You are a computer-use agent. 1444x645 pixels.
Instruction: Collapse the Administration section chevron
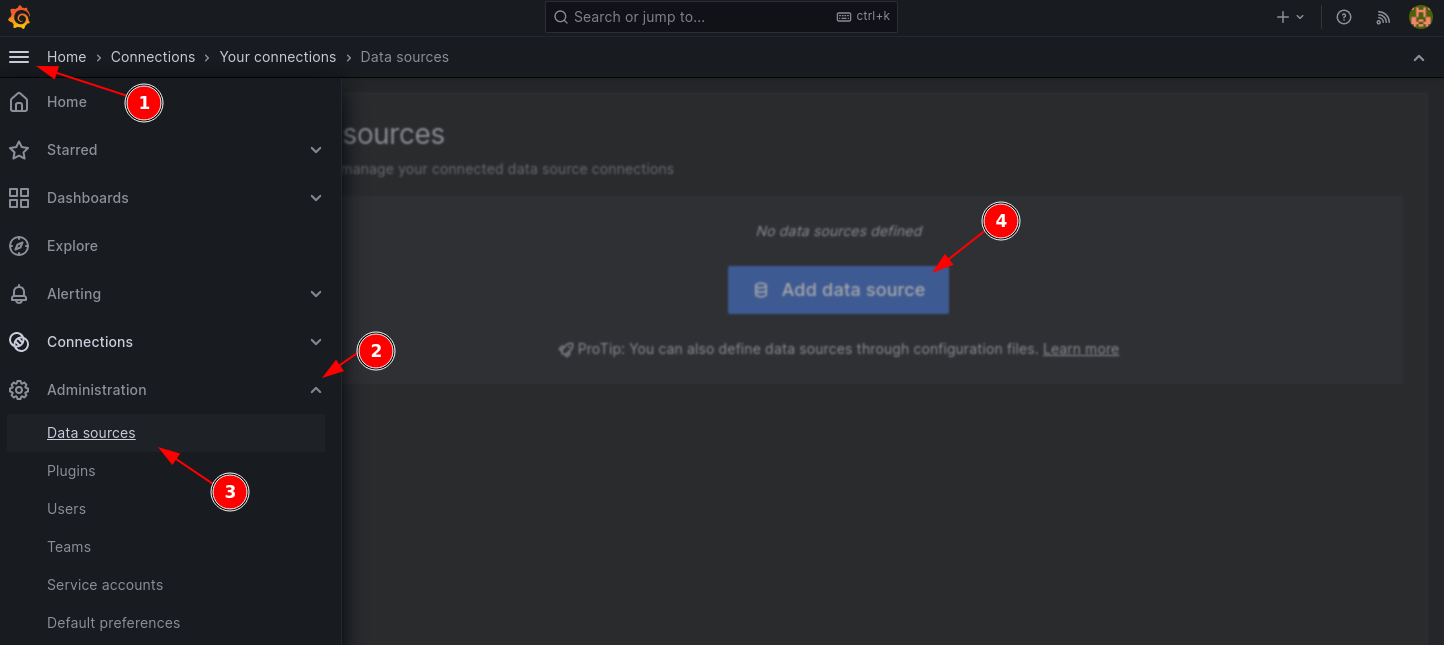point(316,390)
